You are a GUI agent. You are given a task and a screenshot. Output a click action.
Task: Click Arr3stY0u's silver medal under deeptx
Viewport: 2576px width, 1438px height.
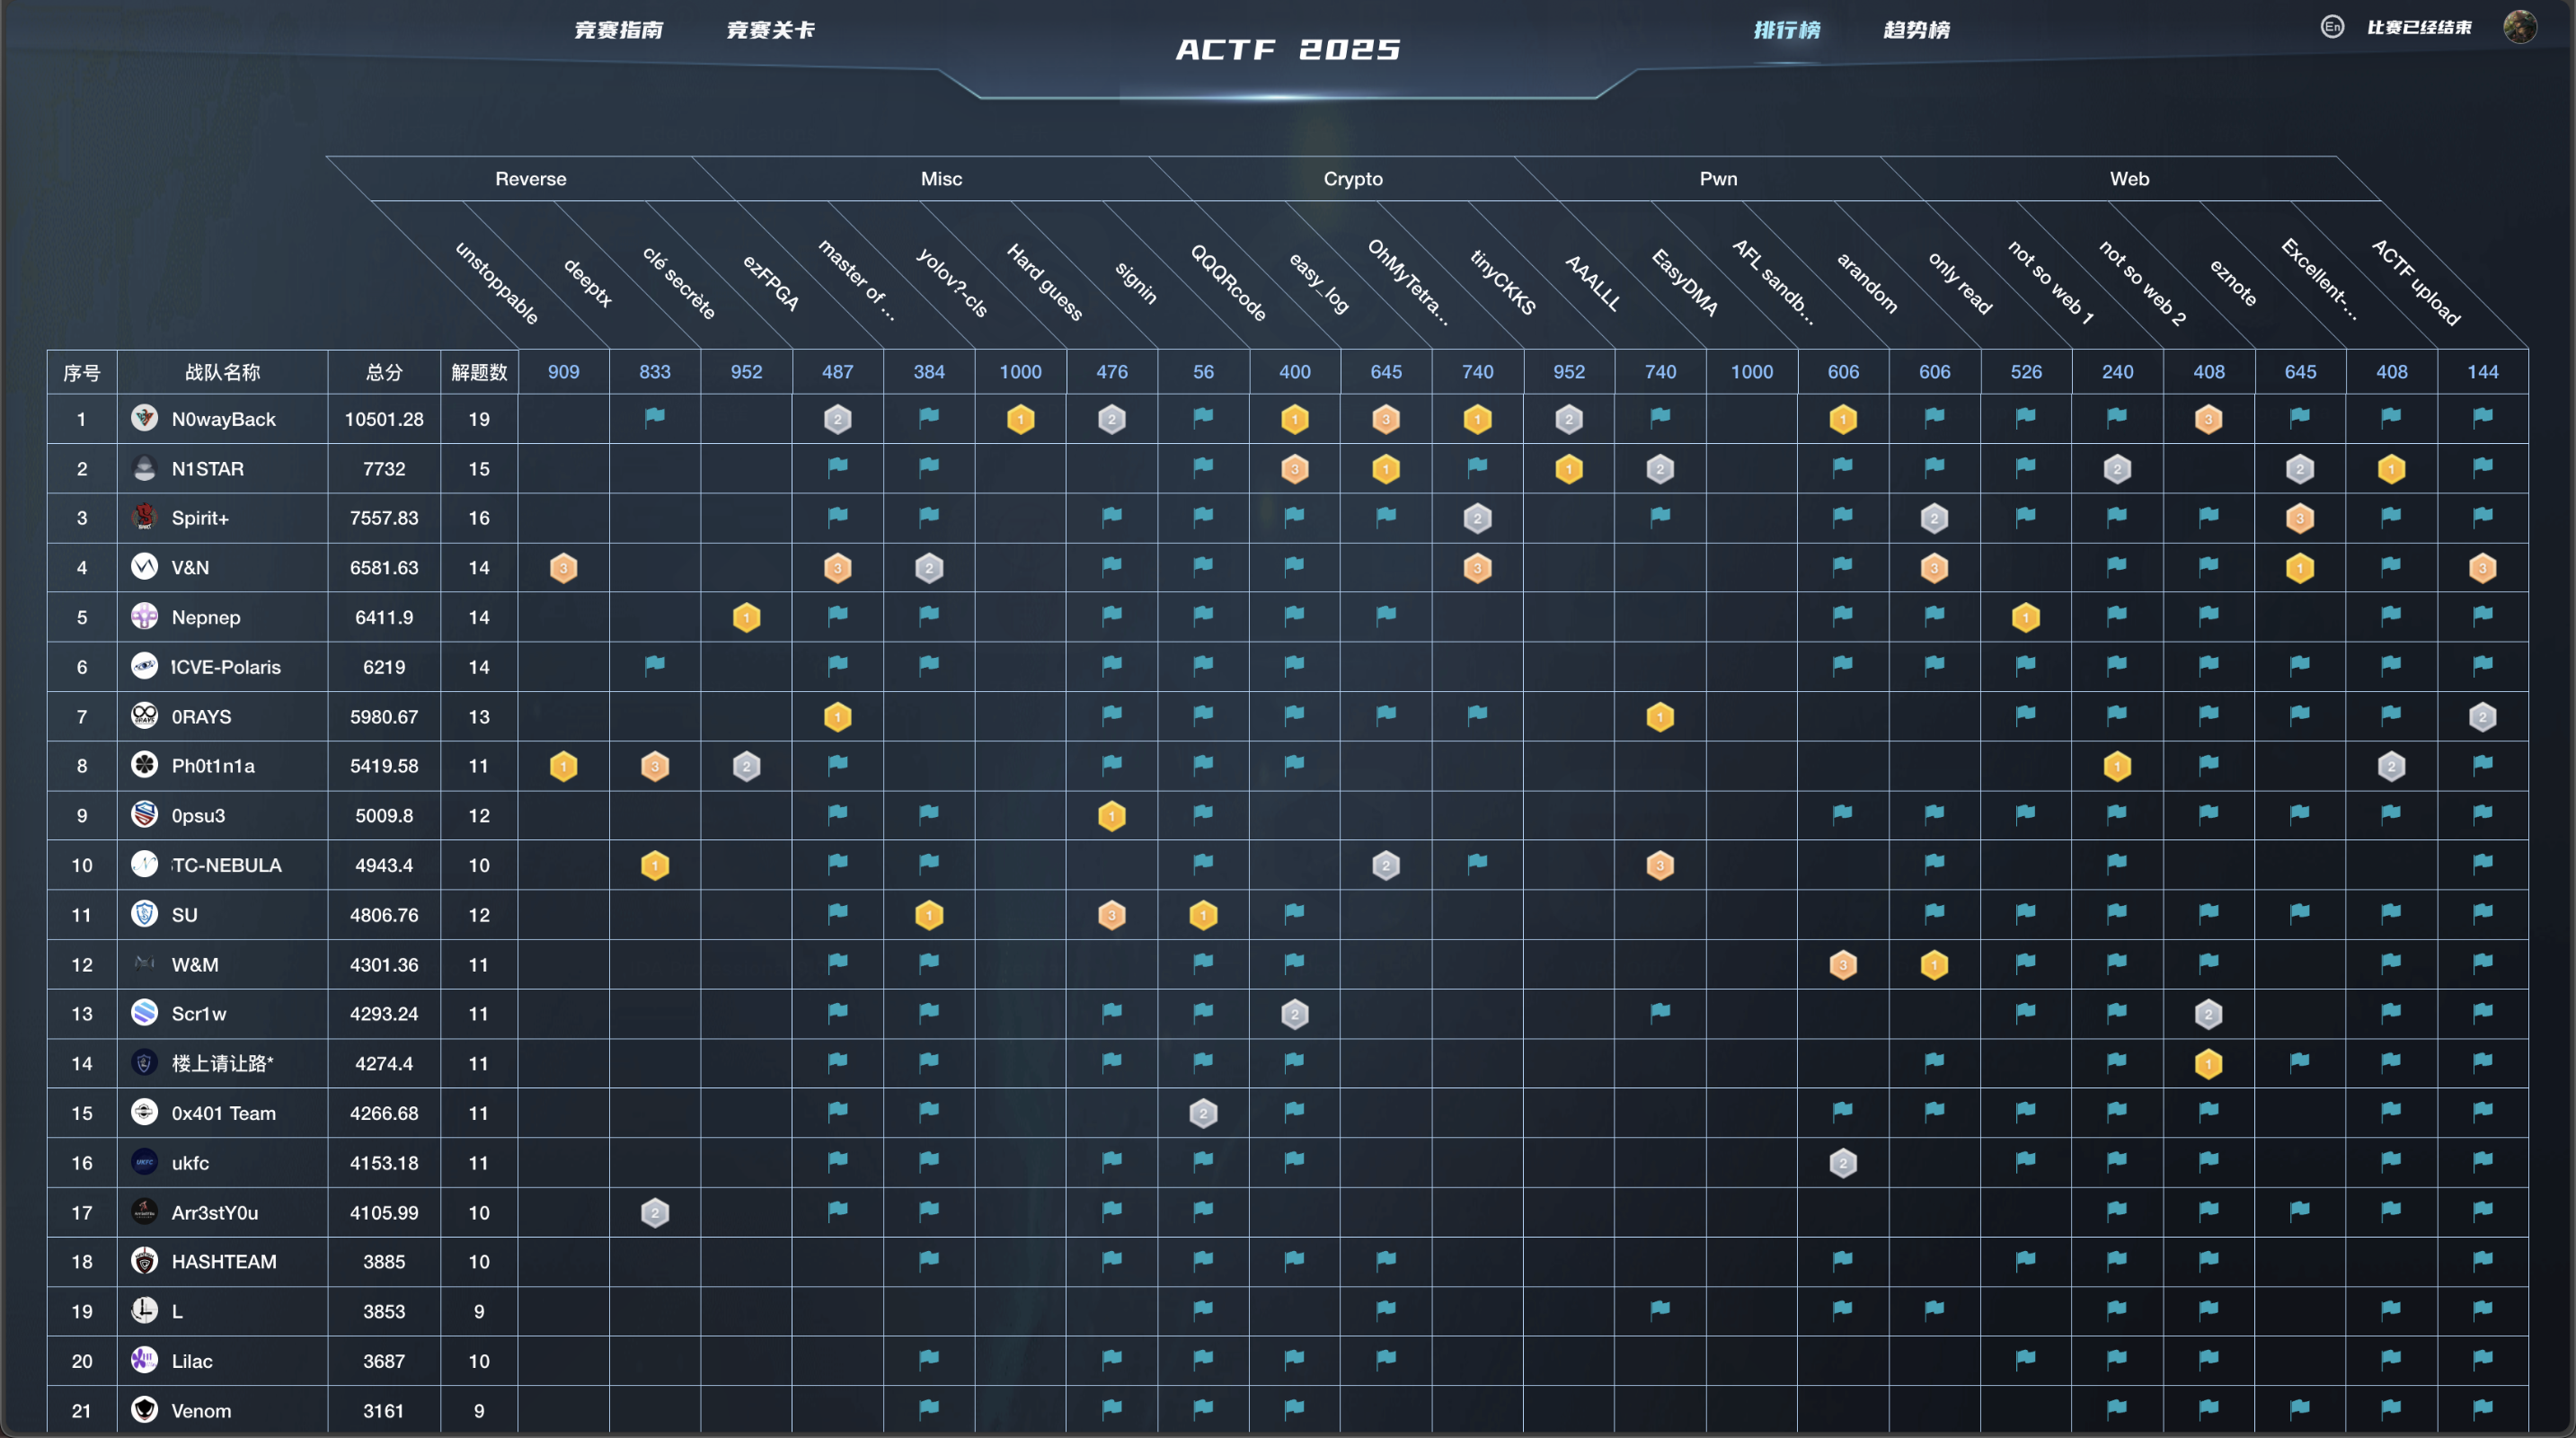(x=655, y=1213)
